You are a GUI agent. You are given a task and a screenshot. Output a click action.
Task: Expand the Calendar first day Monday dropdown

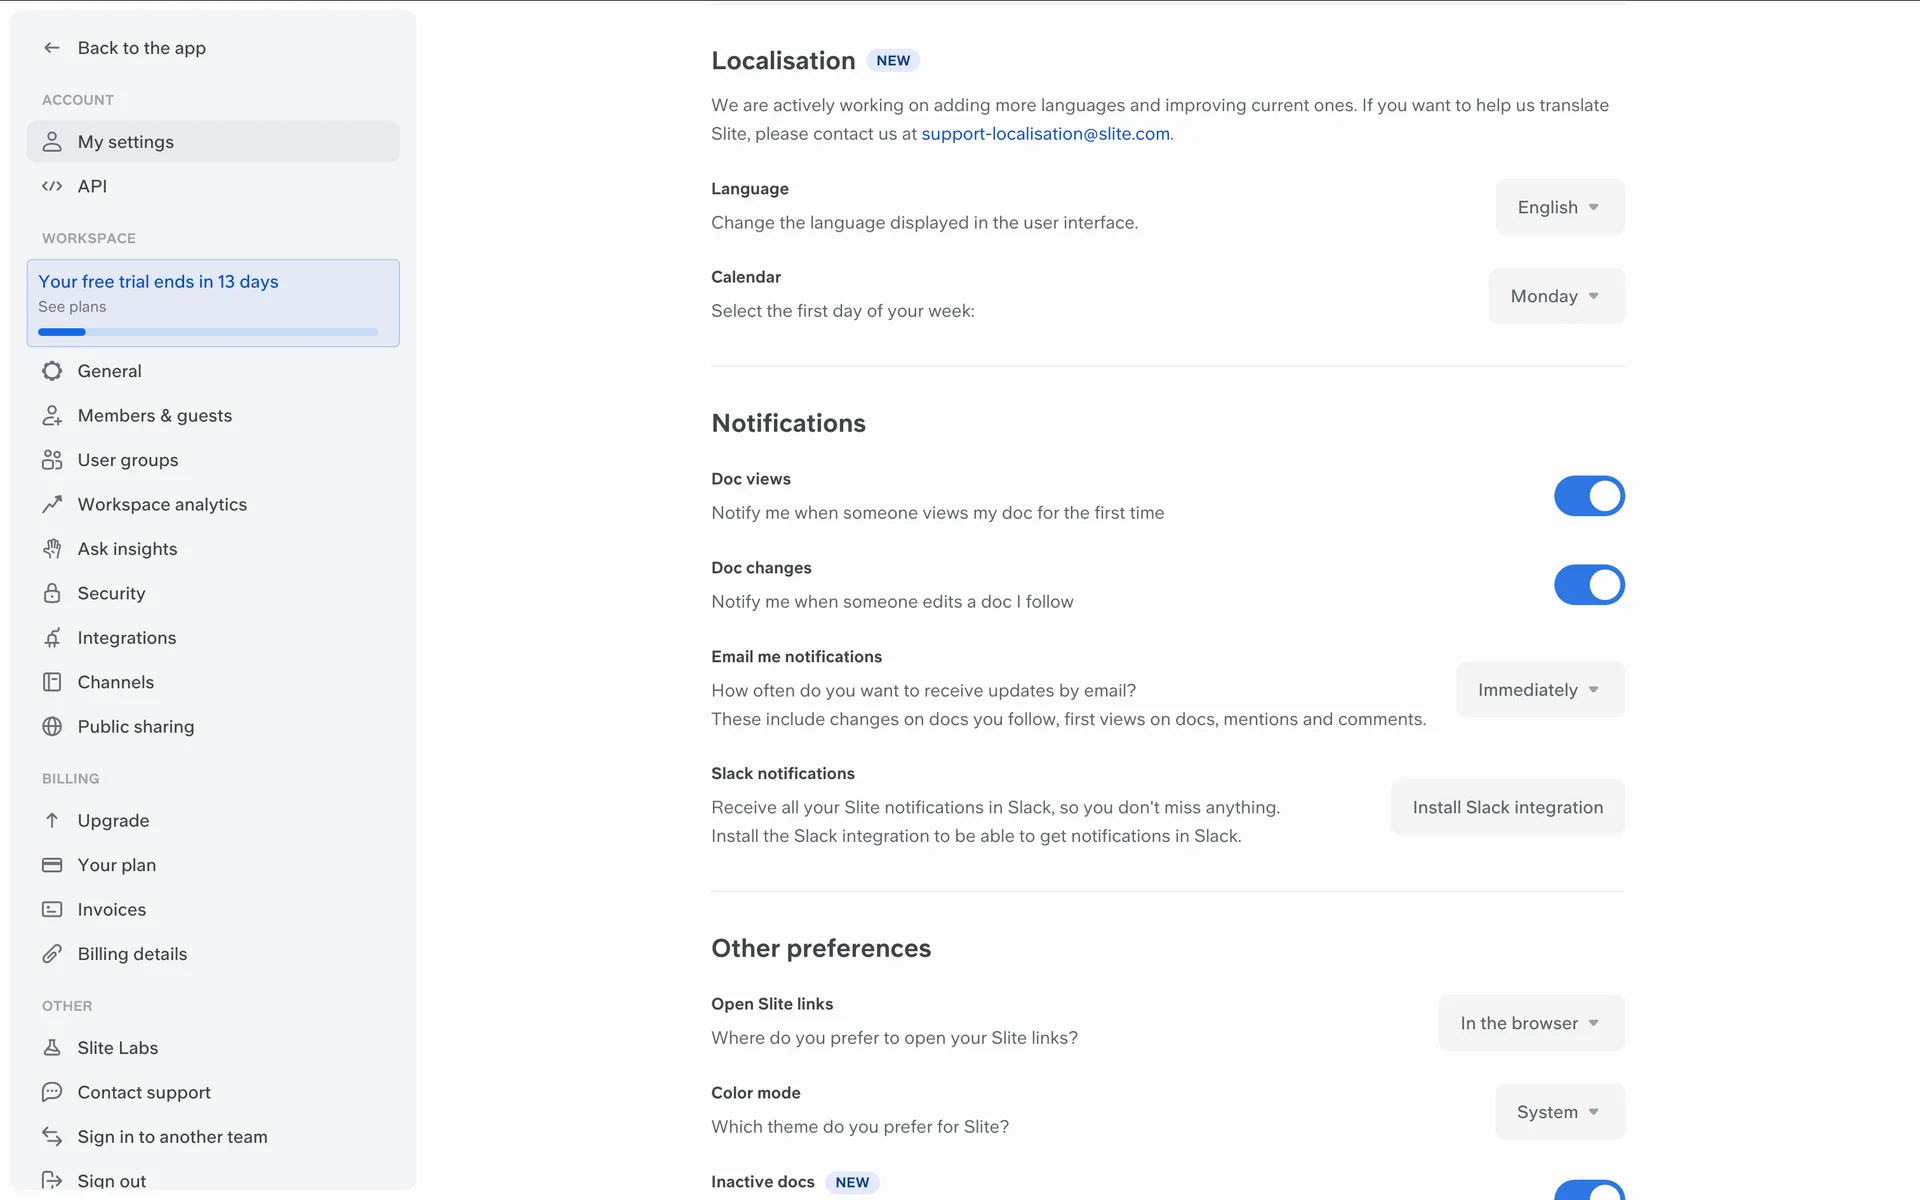coord(1555,296)
